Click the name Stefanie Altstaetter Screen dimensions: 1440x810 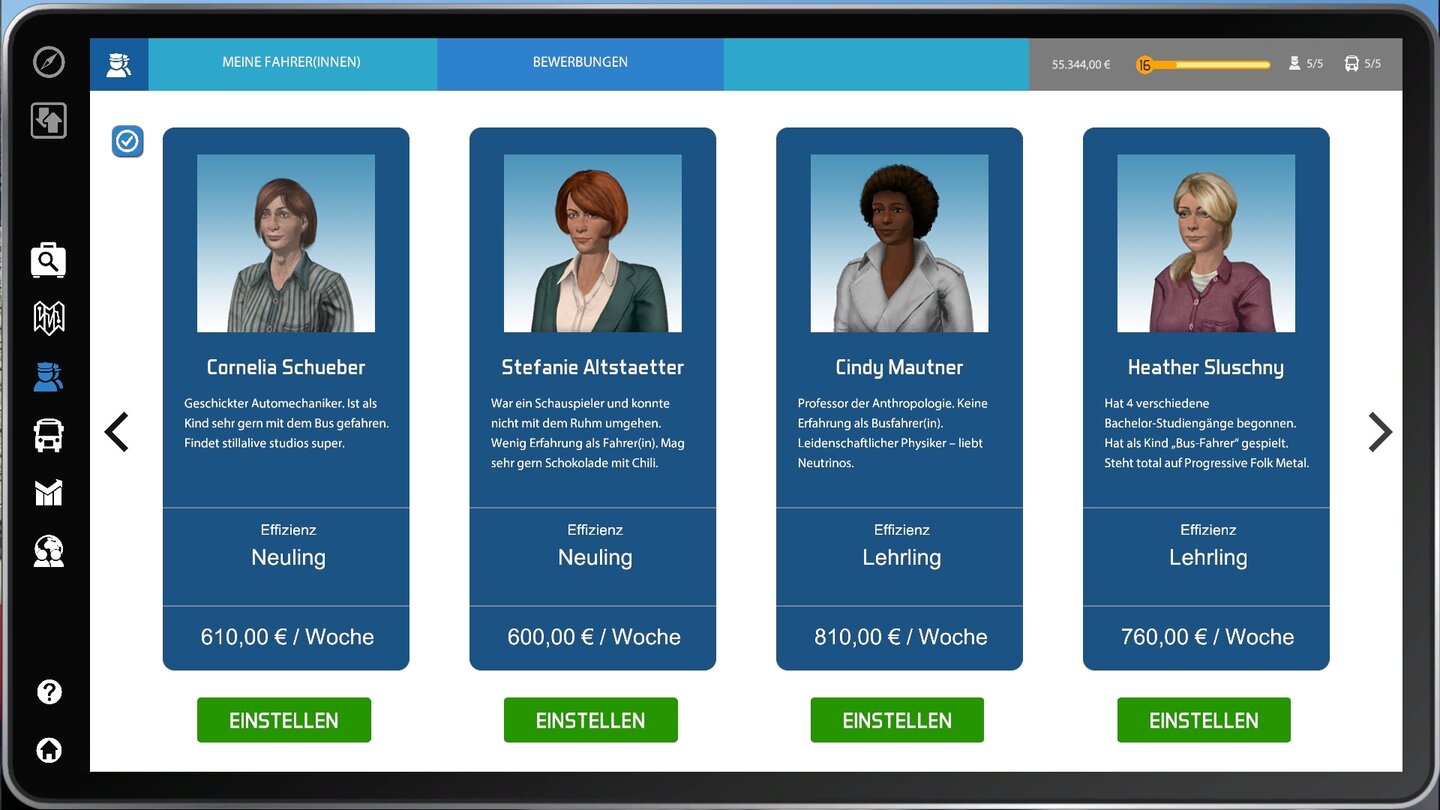[x=593, y=367]
